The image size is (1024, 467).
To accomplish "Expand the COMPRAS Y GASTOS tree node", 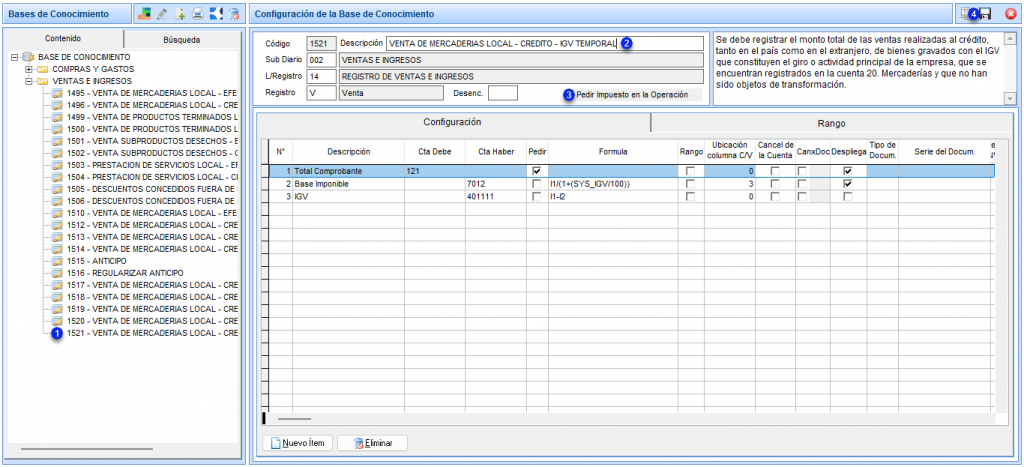I will 29,69.
